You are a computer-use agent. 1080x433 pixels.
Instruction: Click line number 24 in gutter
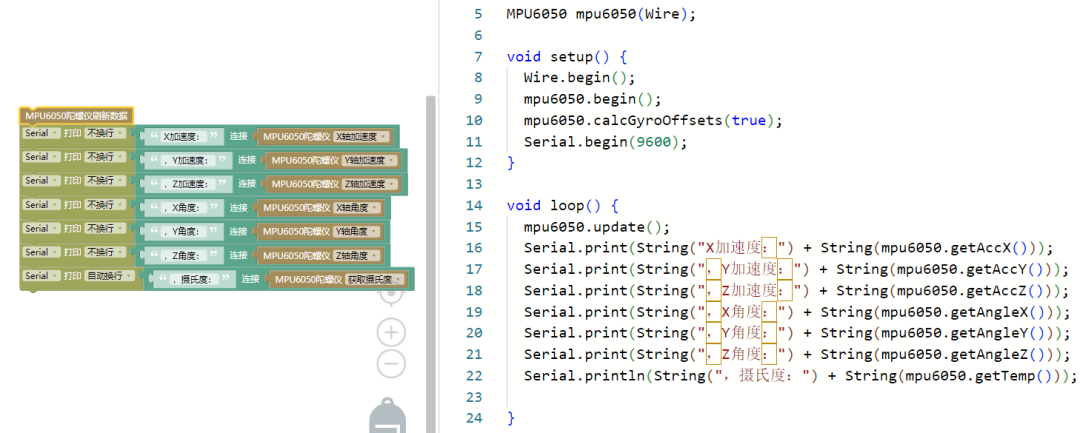click(x=475, y=418)
